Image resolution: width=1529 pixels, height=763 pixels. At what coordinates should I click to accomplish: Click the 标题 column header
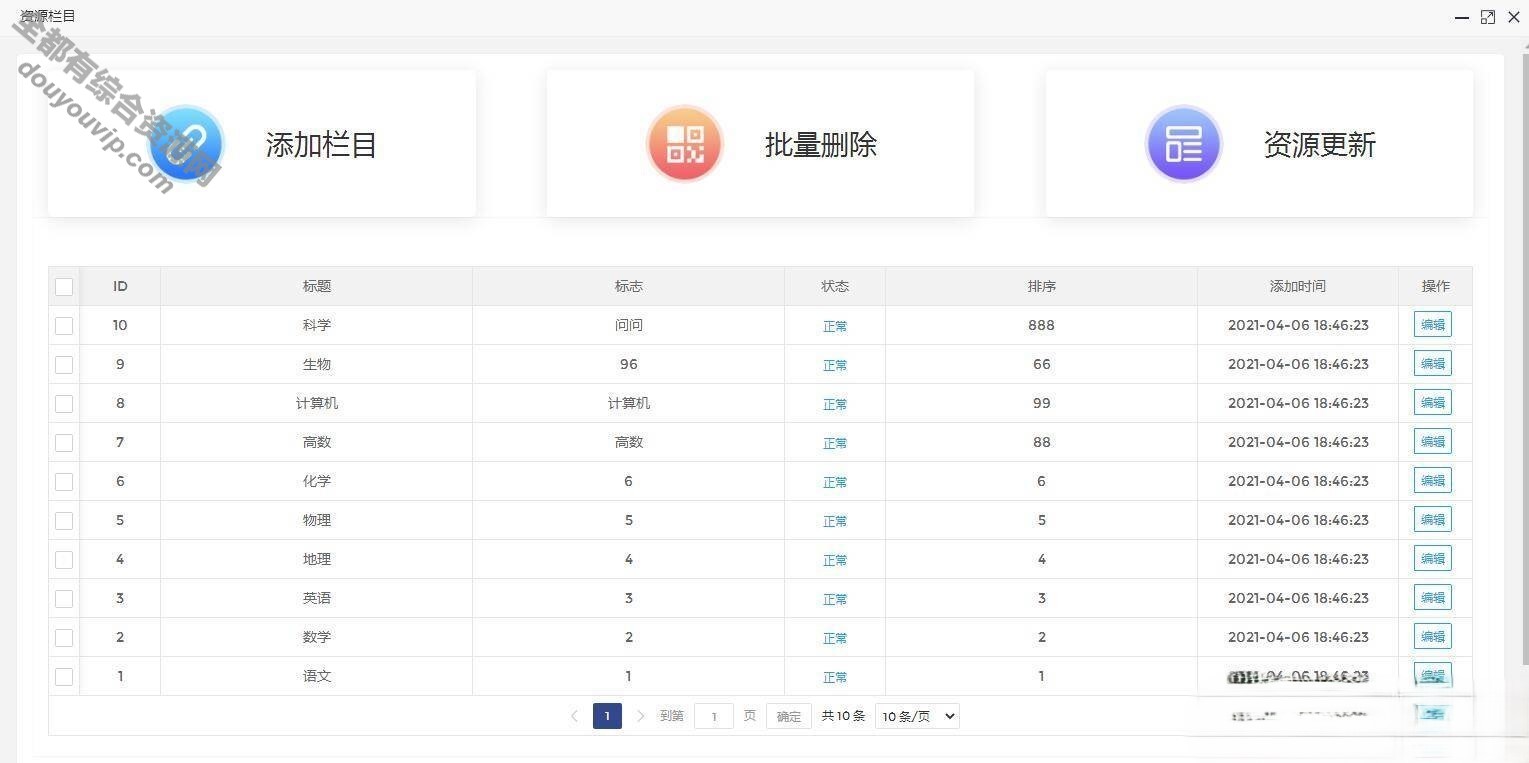(317, 286)
